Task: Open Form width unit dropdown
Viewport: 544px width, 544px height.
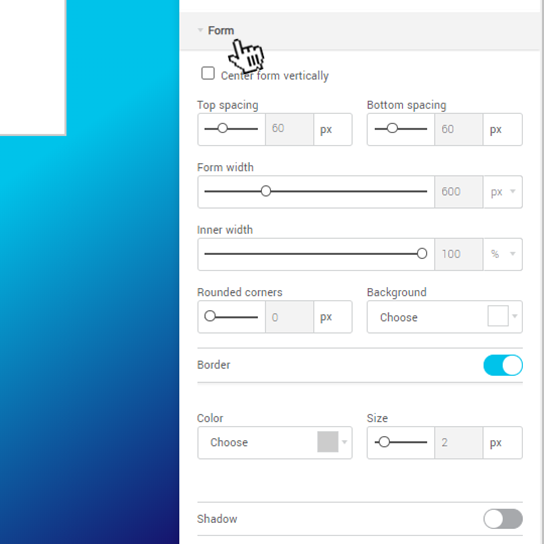Action: 503,192
